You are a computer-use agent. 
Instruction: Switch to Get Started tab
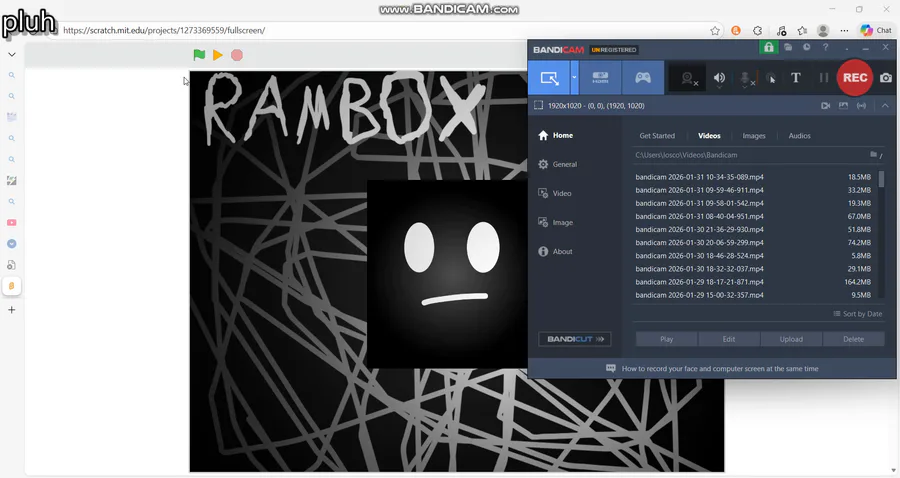(657, 136)
